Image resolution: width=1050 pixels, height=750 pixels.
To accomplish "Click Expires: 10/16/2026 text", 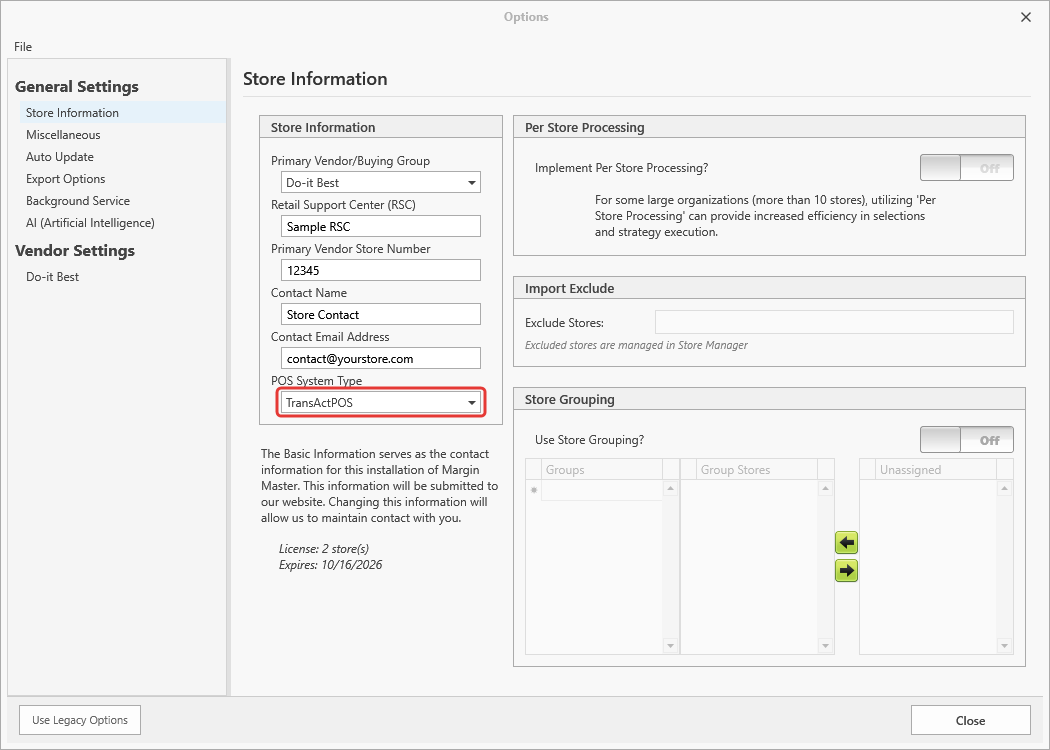I will click(x=330, y=565).
